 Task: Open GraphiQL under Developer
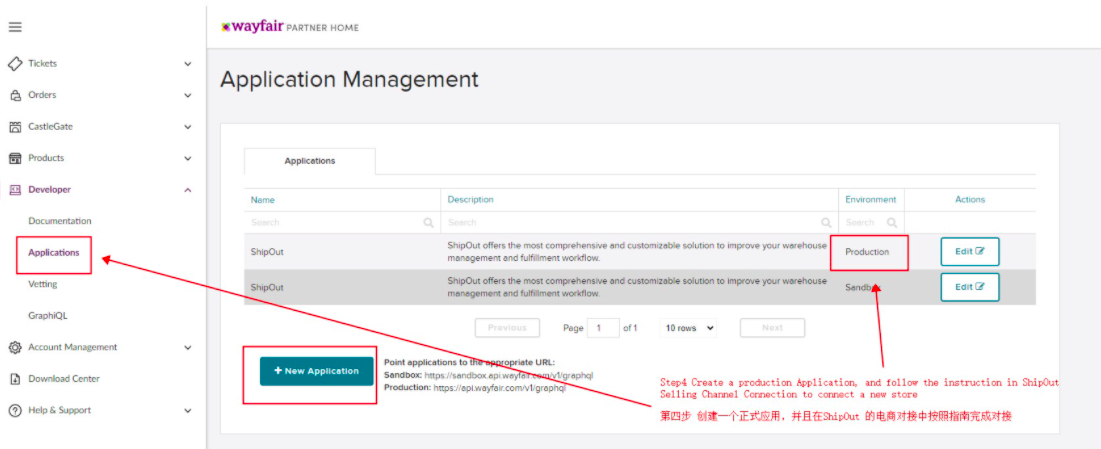pyautogui.click(x=48, y=315)
